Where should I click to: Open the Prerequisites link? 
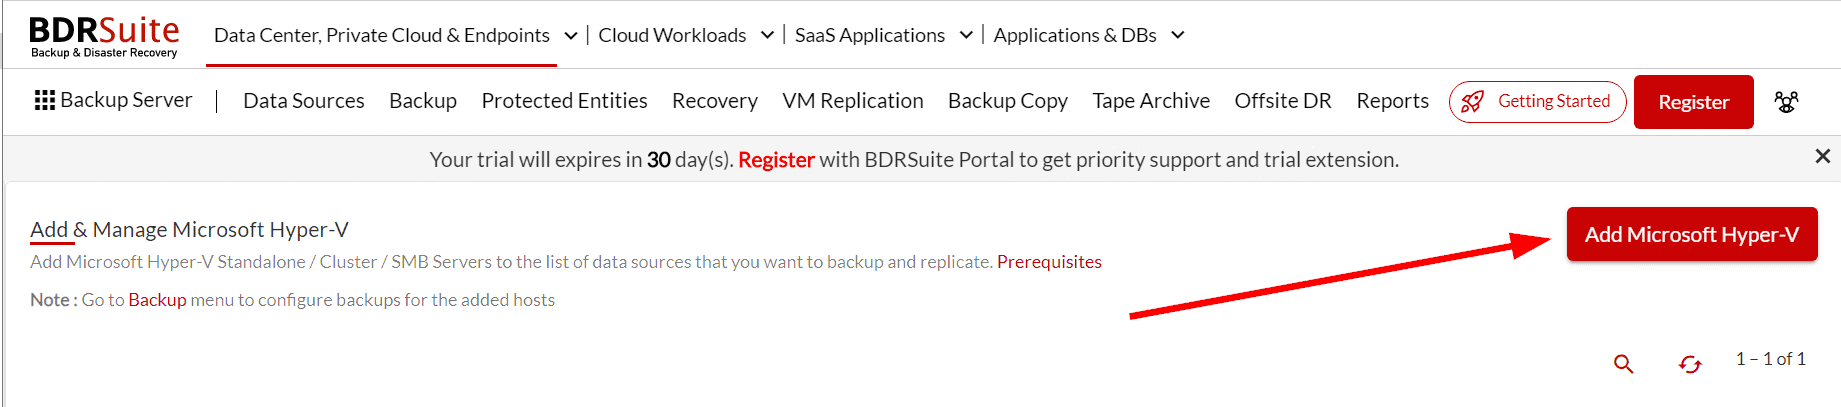click(x=1049, y=262)
